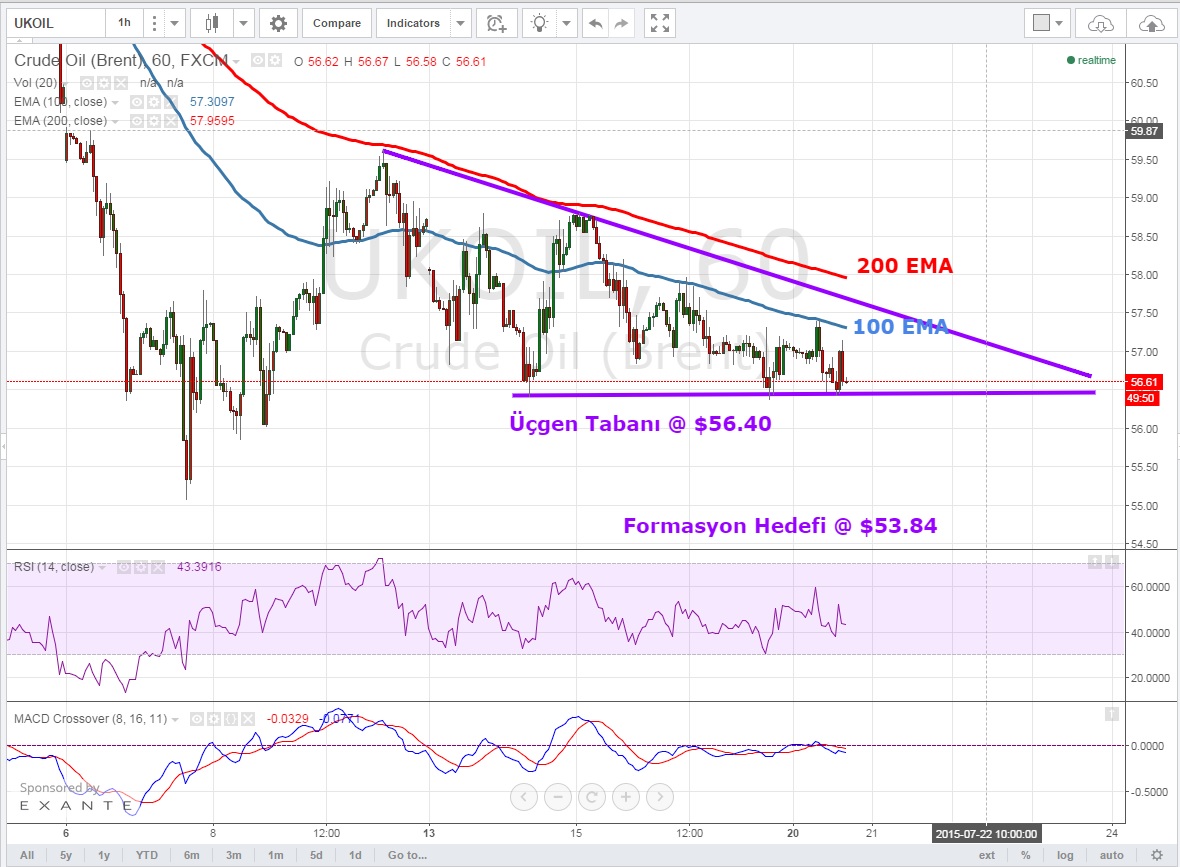Viewport: 1180px width, 867px height.
Task: Select the YTD time range
Action: 147,855
